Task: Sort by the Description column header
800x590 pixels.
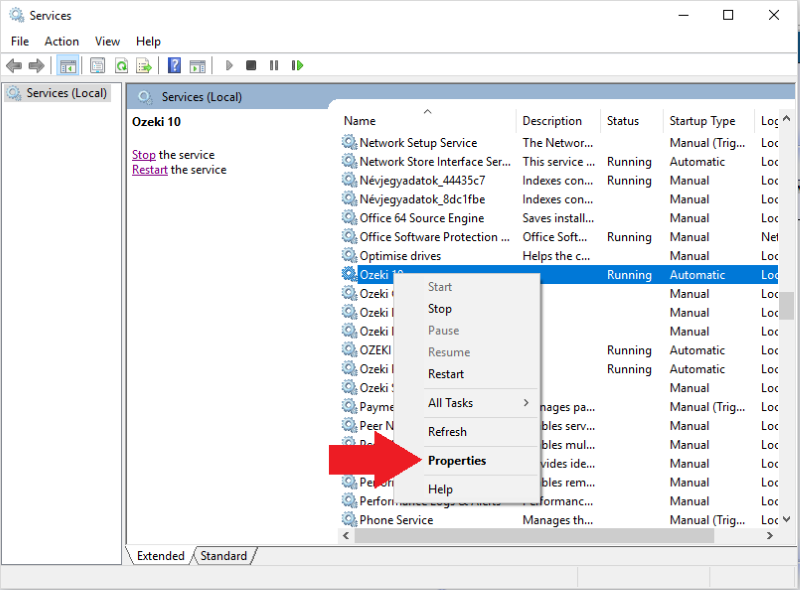Action: [558, 121]
